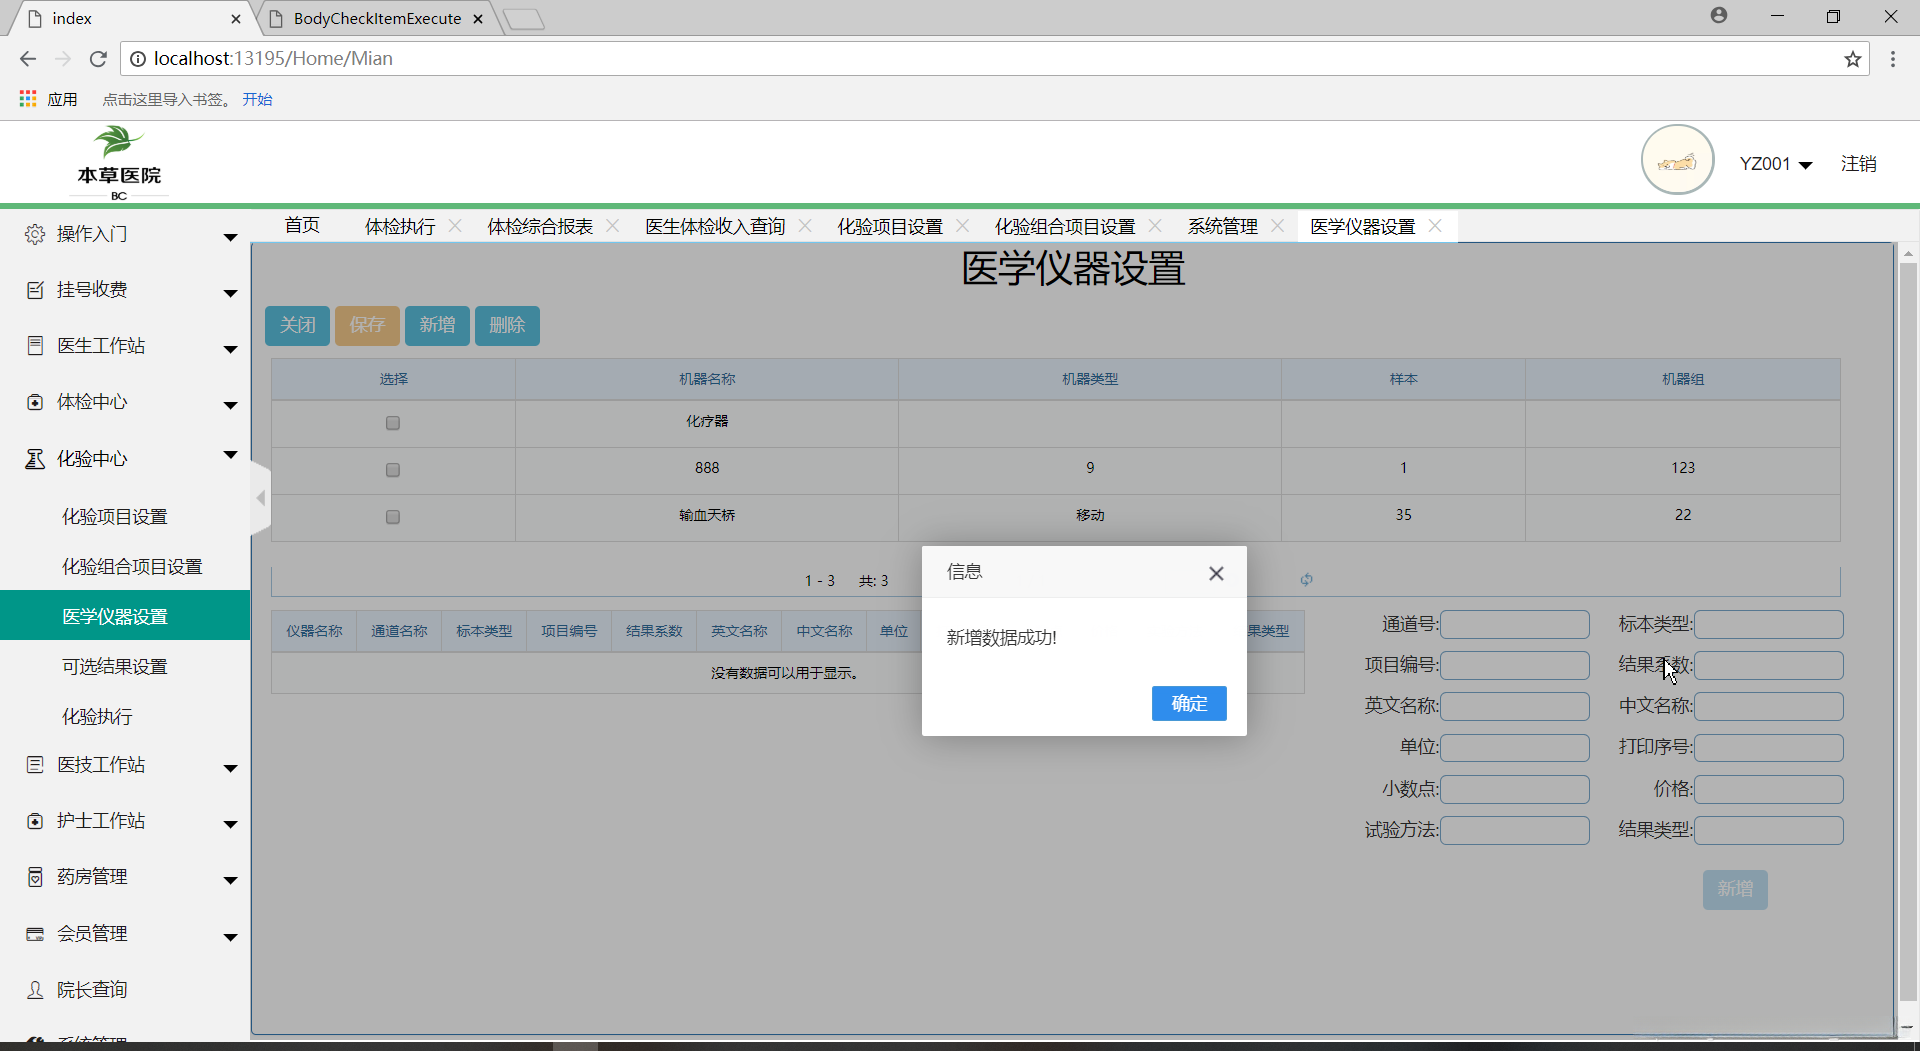Close the 体检执行 tab with its X
The image size is (1920, 1051).
[x=455, y=226]
